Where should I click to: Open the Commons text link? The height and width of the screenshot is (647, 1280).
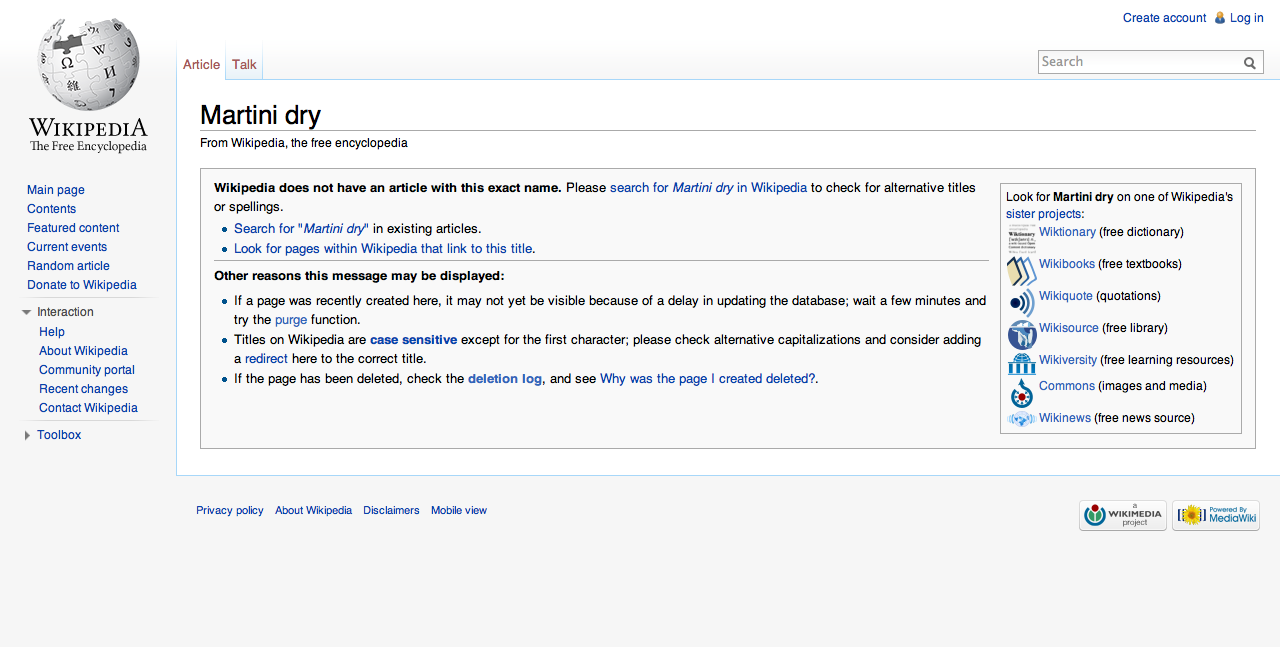coord(1067,386)
